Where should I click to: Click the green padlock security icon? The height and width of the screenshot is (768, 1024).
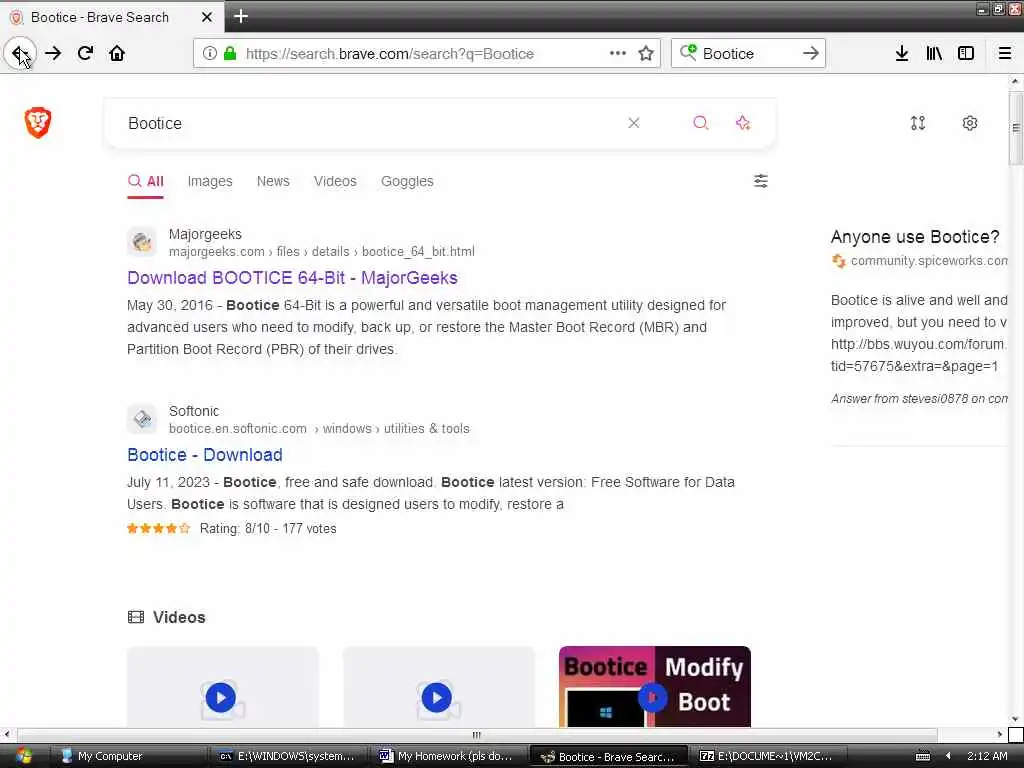[x=230, y=54]
